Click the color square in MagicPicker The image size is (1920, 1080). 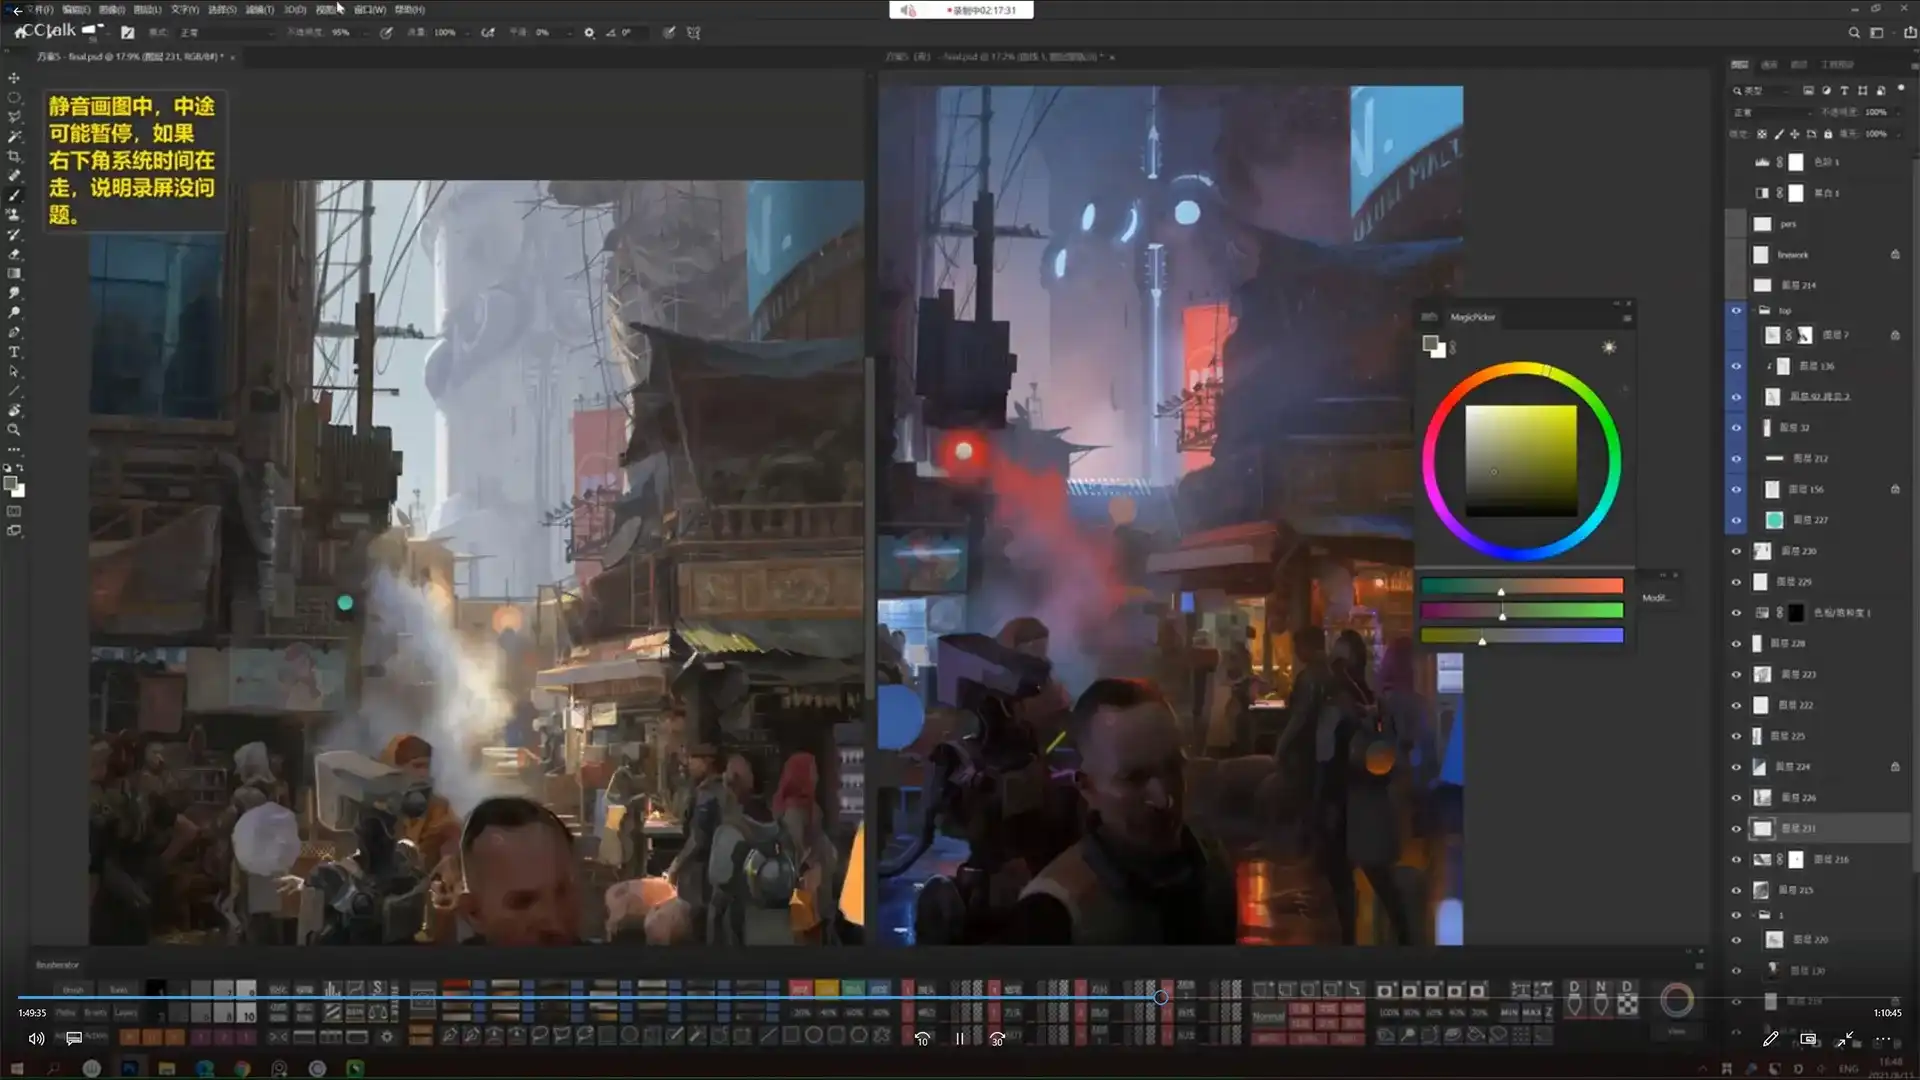[x=1520, y=461]
